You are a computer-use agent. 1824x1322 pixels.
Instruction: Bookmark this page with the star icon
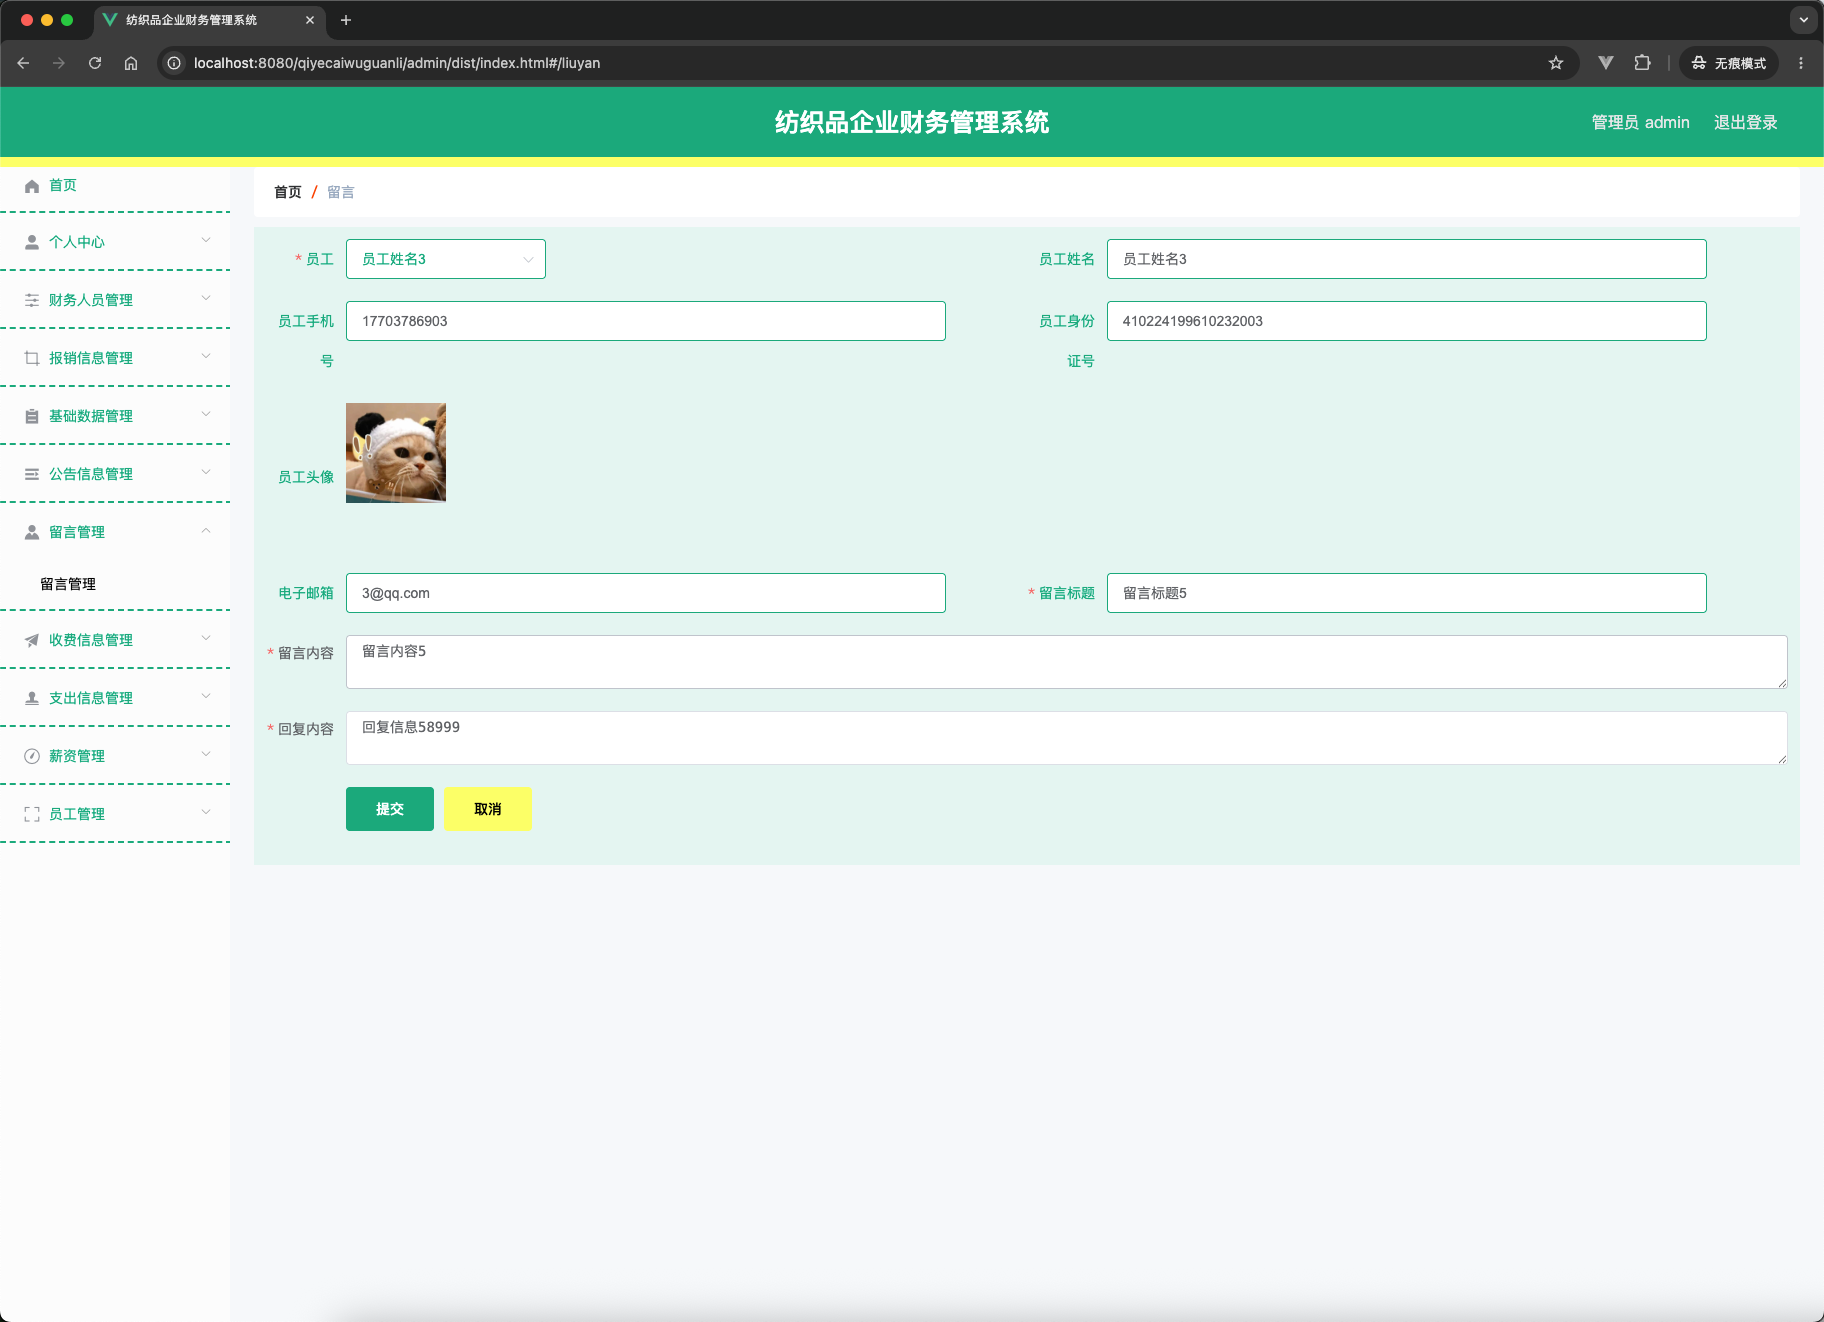(1556, 63)
